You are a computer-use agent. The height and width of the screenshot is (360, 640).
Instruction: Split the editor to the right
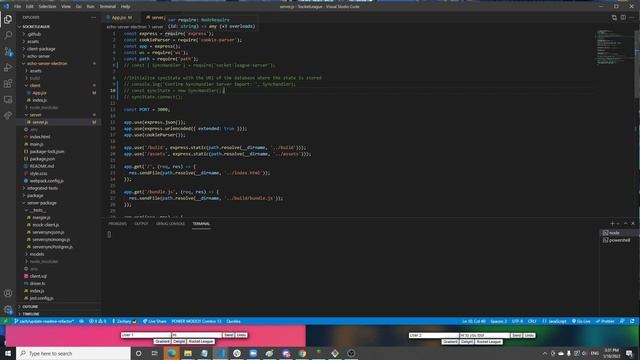coord(623,18)
